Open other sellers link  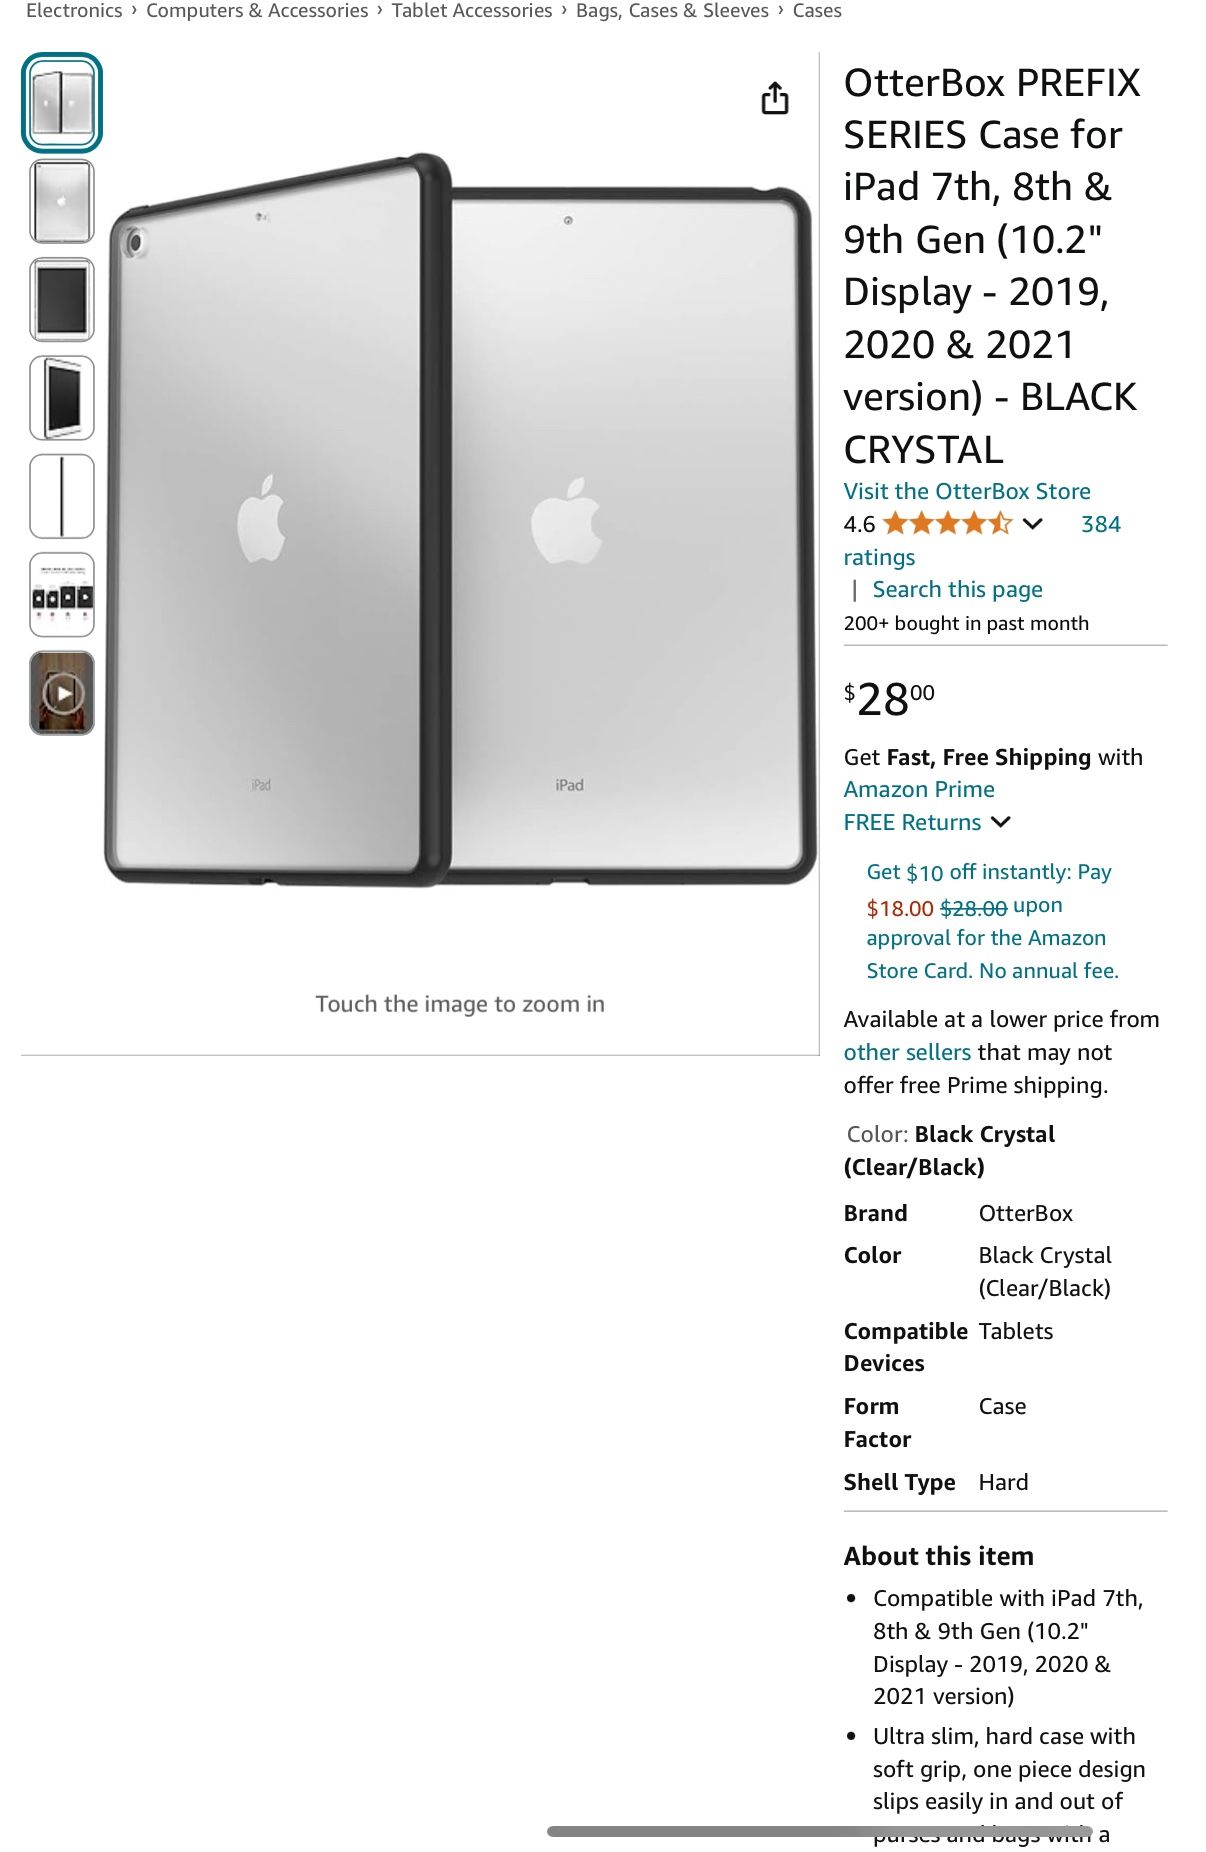pos(907,1052)
